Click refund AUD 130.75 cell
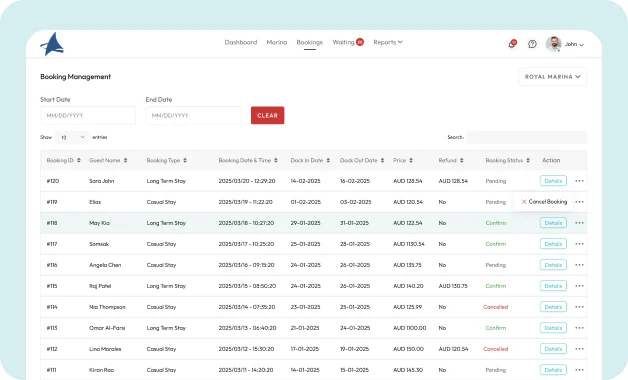This screenshot has height=380, width=628. coord(453,286)
